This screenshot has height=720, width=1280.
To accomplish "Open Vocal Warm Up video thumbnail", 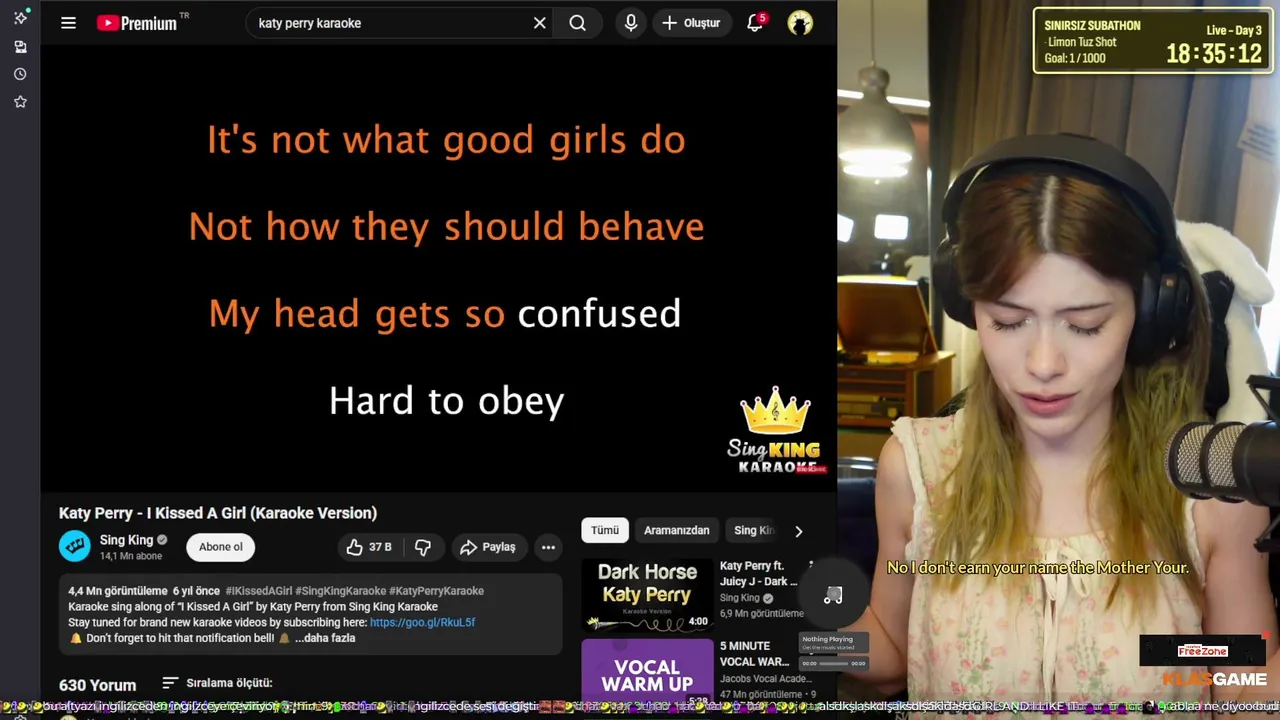I will tap(647, 672).
